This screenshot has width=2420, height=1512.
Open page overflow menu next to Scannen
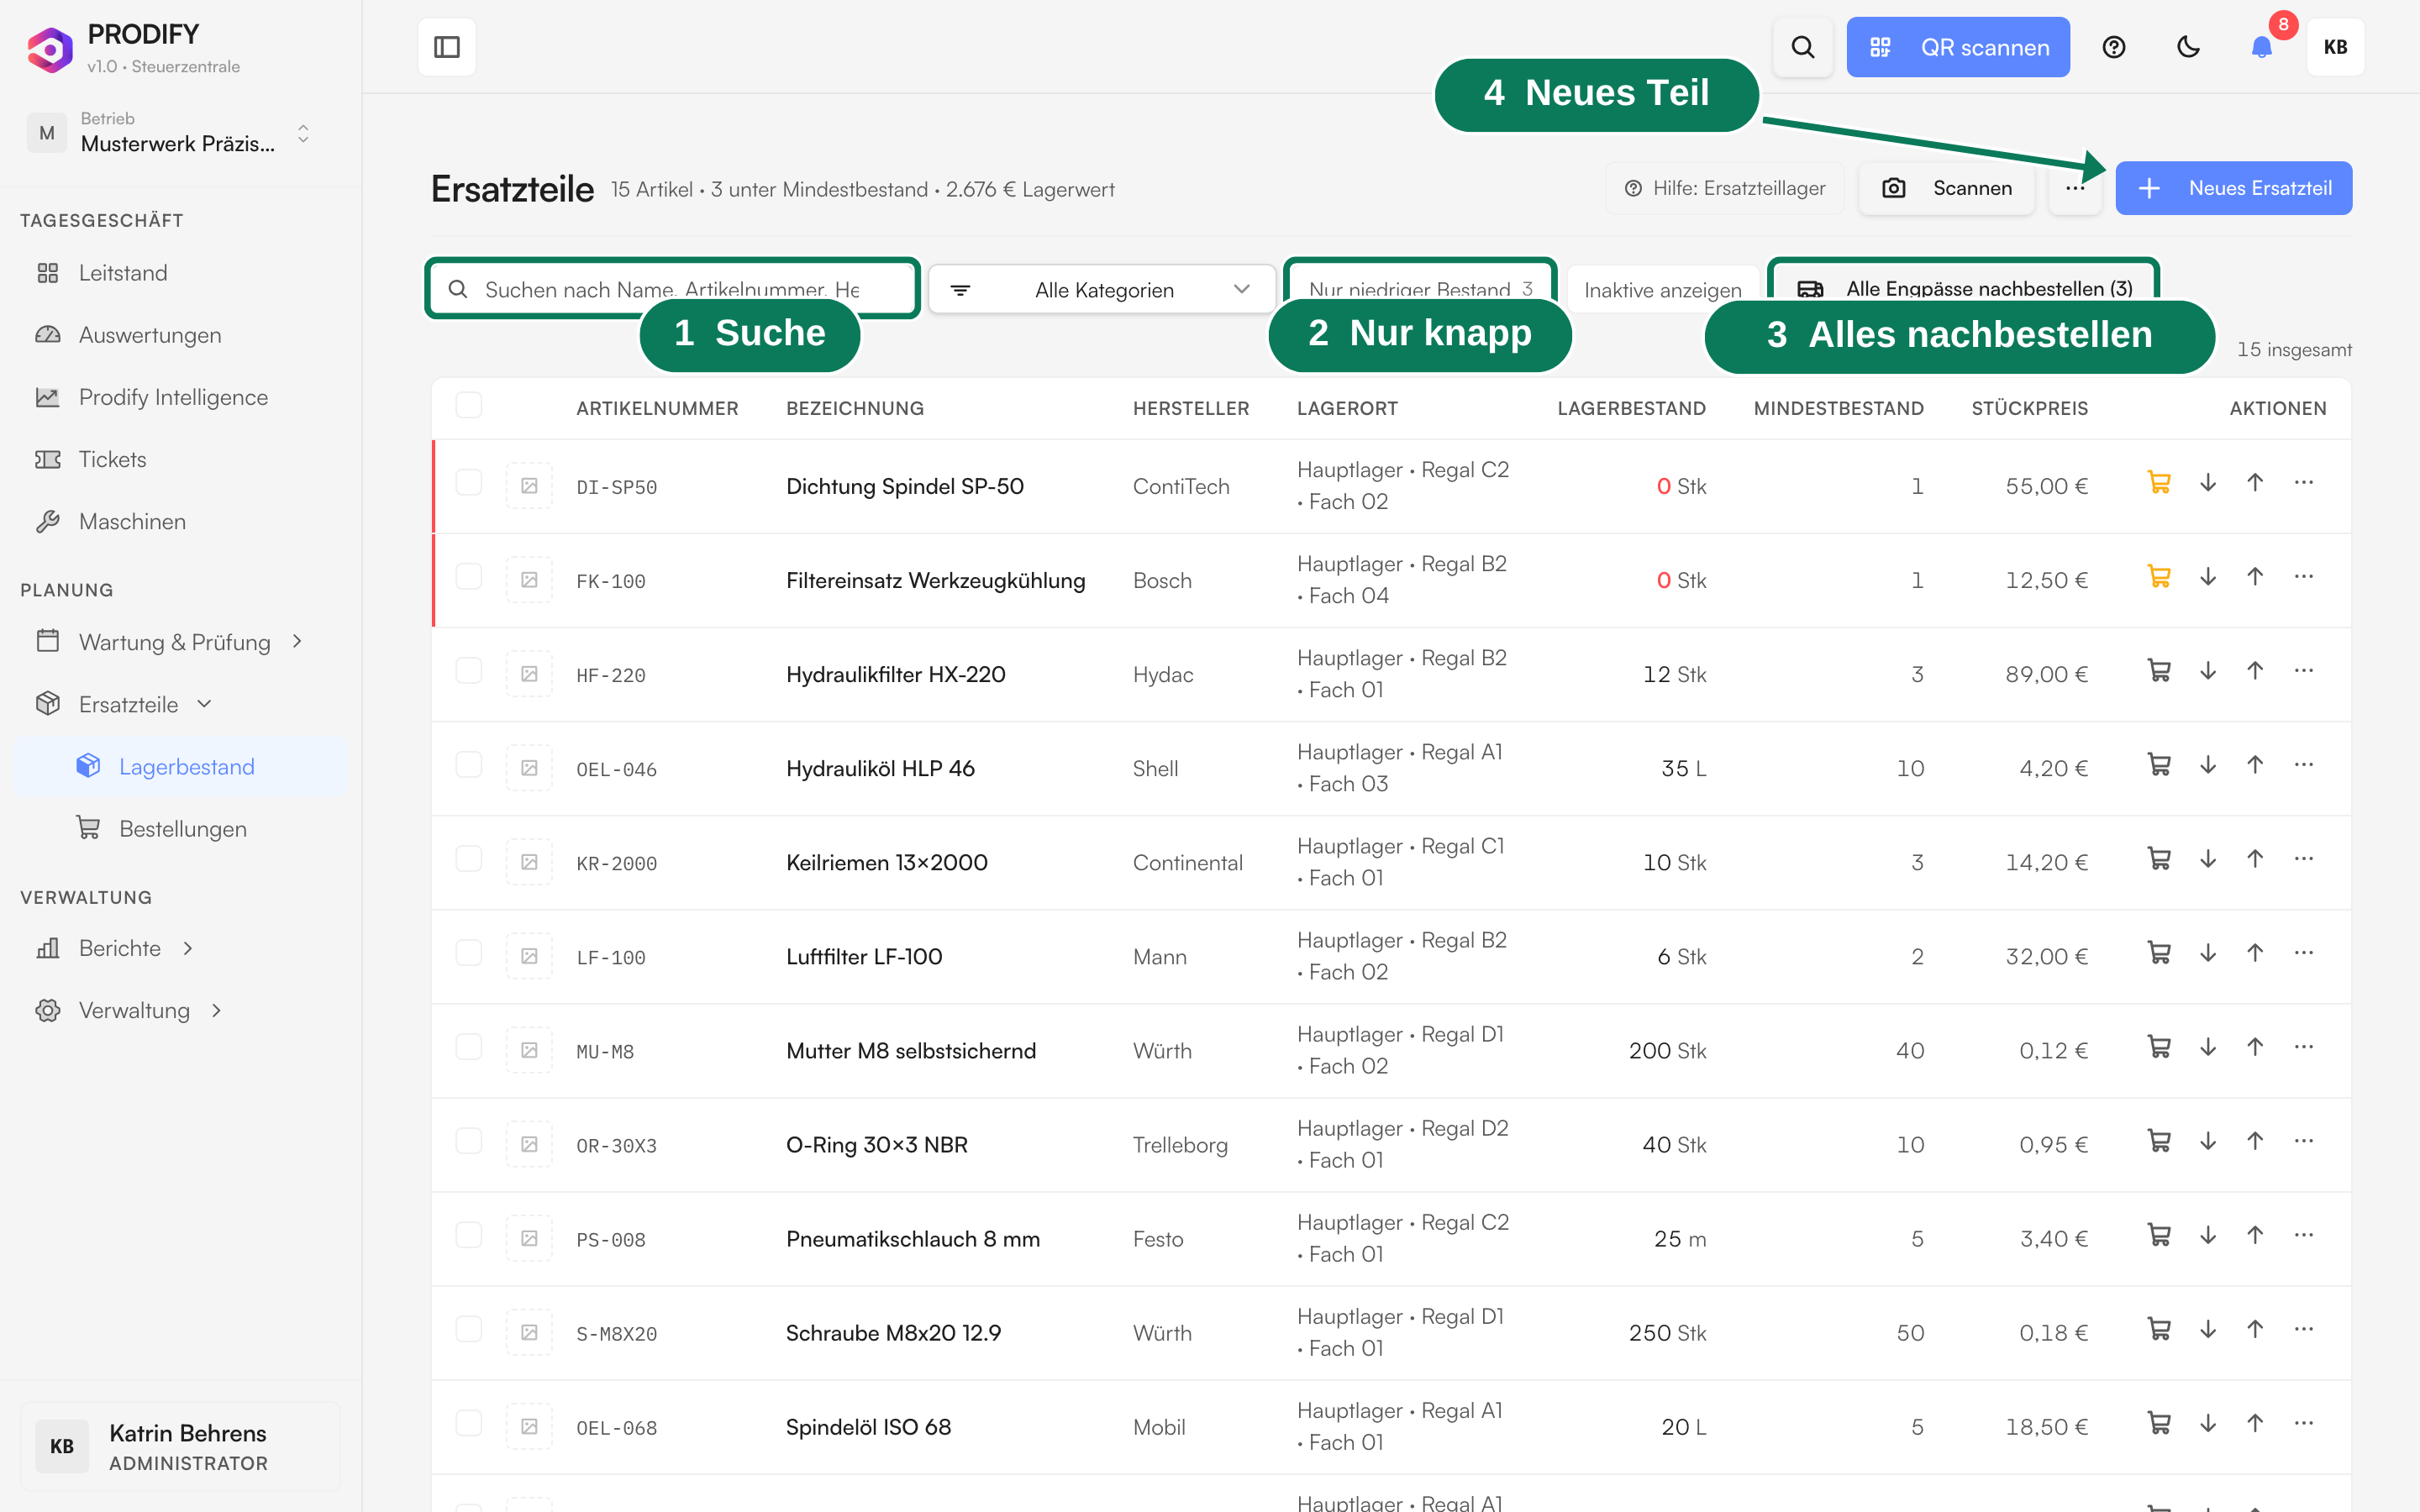click(x=2075, y=188)
